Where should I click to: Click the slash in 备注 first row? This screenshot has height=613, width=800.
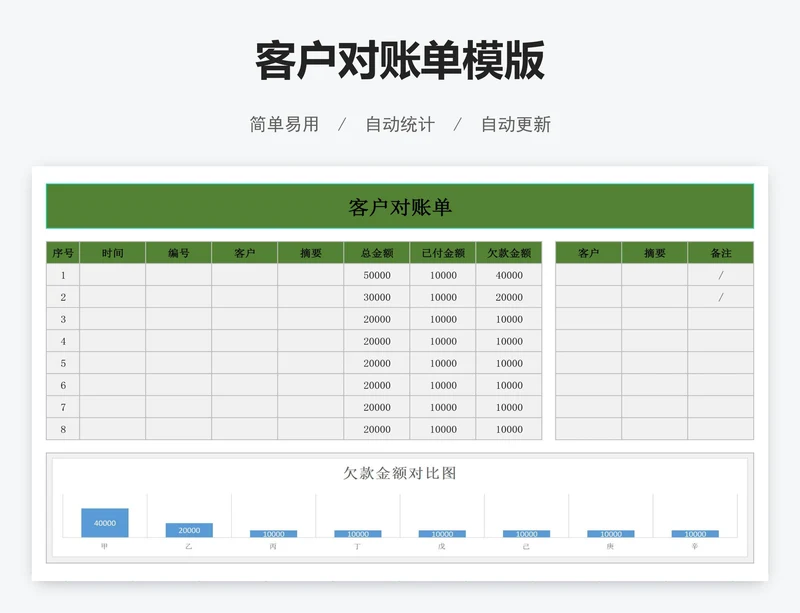coord(720,275)
